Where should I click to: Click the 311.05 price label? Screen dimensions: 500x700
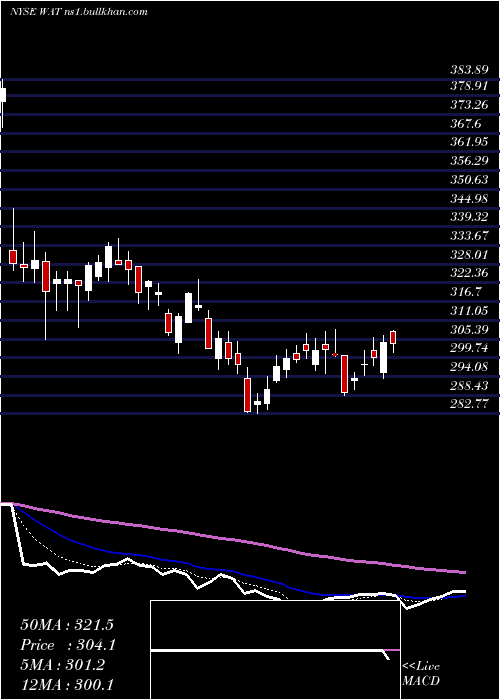tap(469, 310)
